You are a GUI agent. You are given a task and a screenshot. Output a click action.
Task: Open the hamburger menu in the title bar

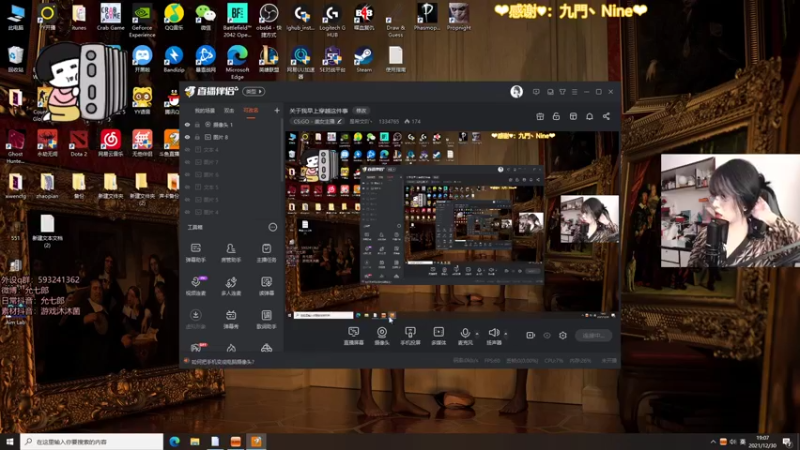pos(574,92)
